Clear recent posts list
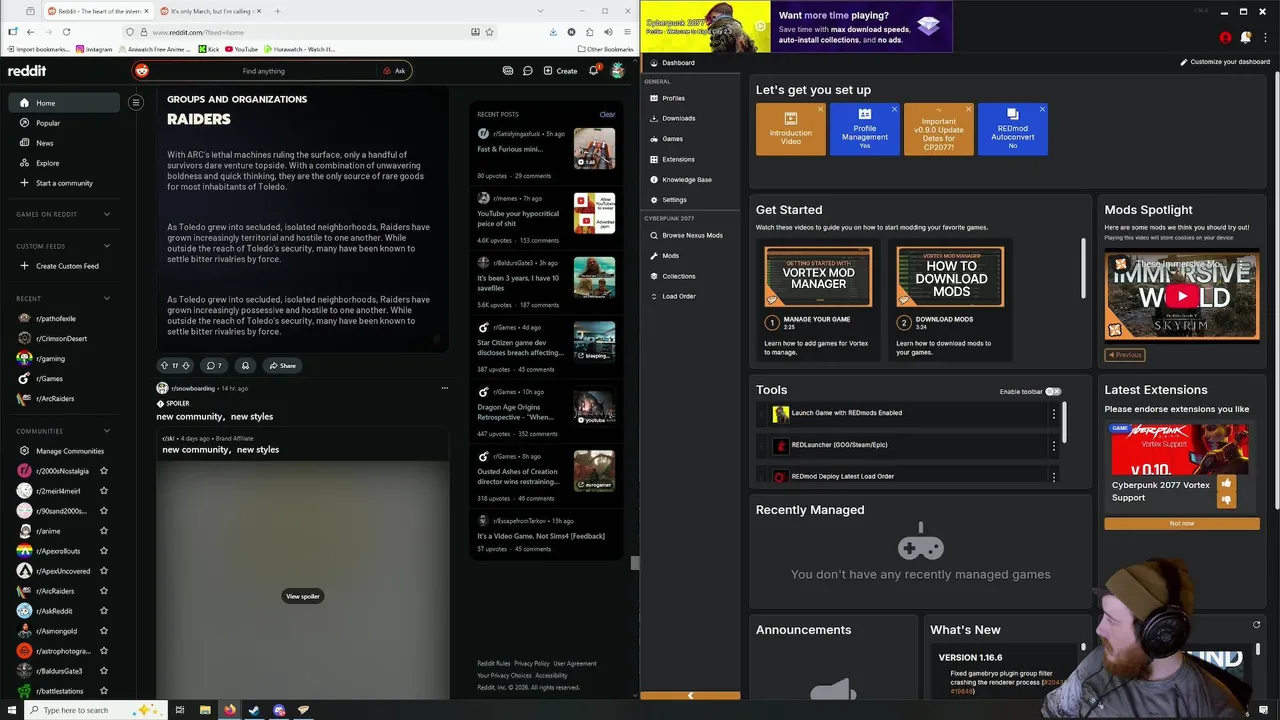 tap(607, 114)
